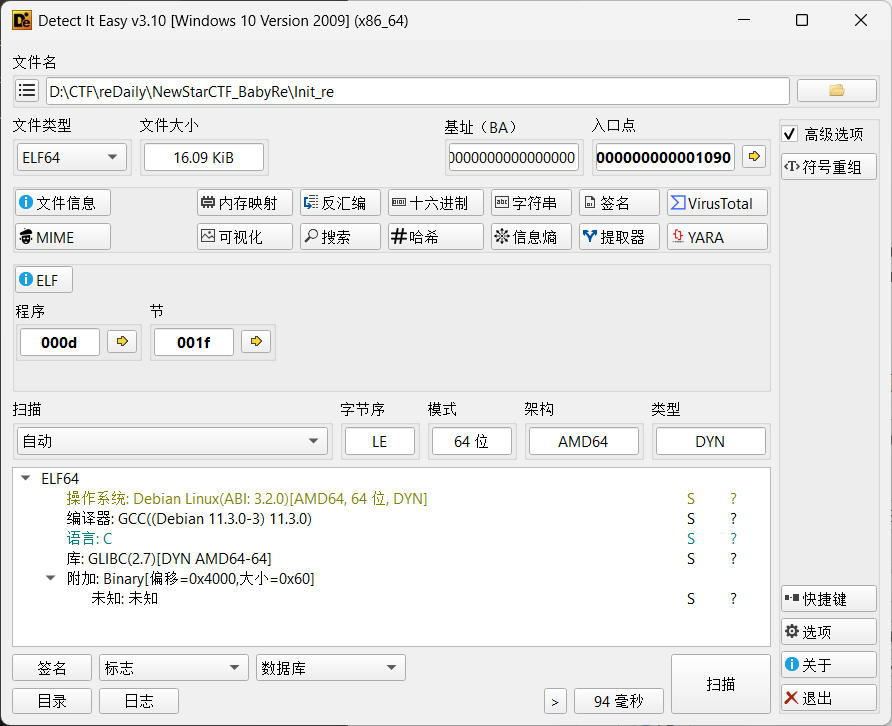Open VirusTotal lookup
The image size is (892, 726).
(717, 203)
